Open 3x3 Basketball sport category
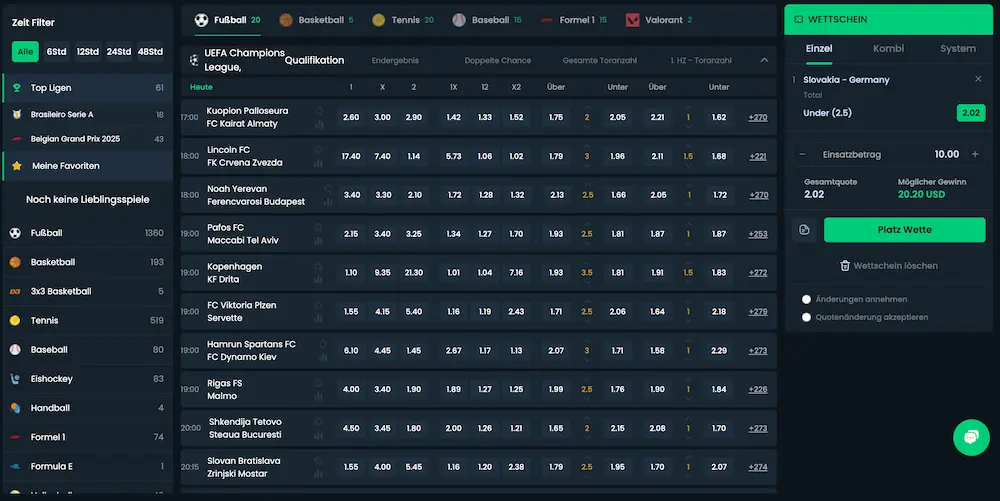The image size is (1000, 501). tap(87, 291)
